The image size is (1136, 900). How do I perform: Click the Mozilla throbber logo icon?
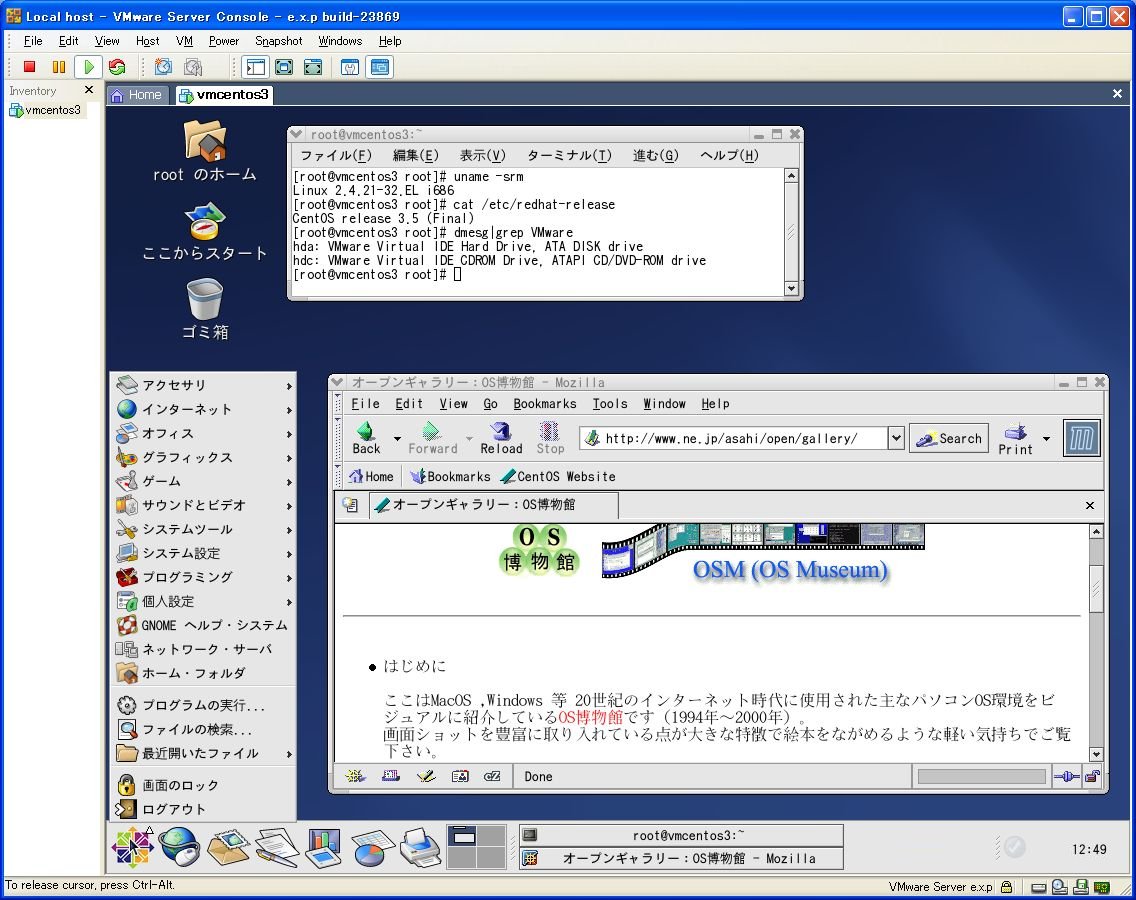[x=1082, y=438]
